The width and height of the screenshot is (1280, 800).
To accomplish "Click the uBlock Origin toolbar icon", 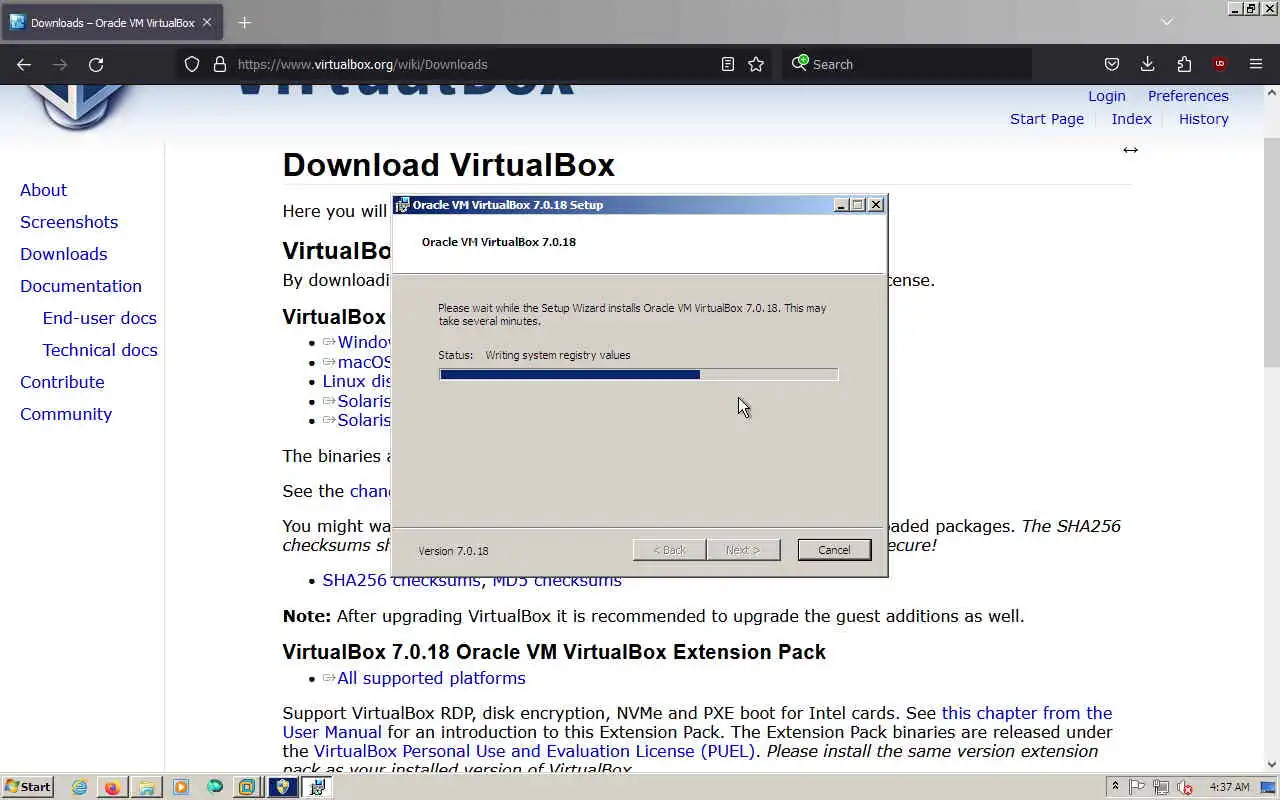I will (x=1220, y=64).
